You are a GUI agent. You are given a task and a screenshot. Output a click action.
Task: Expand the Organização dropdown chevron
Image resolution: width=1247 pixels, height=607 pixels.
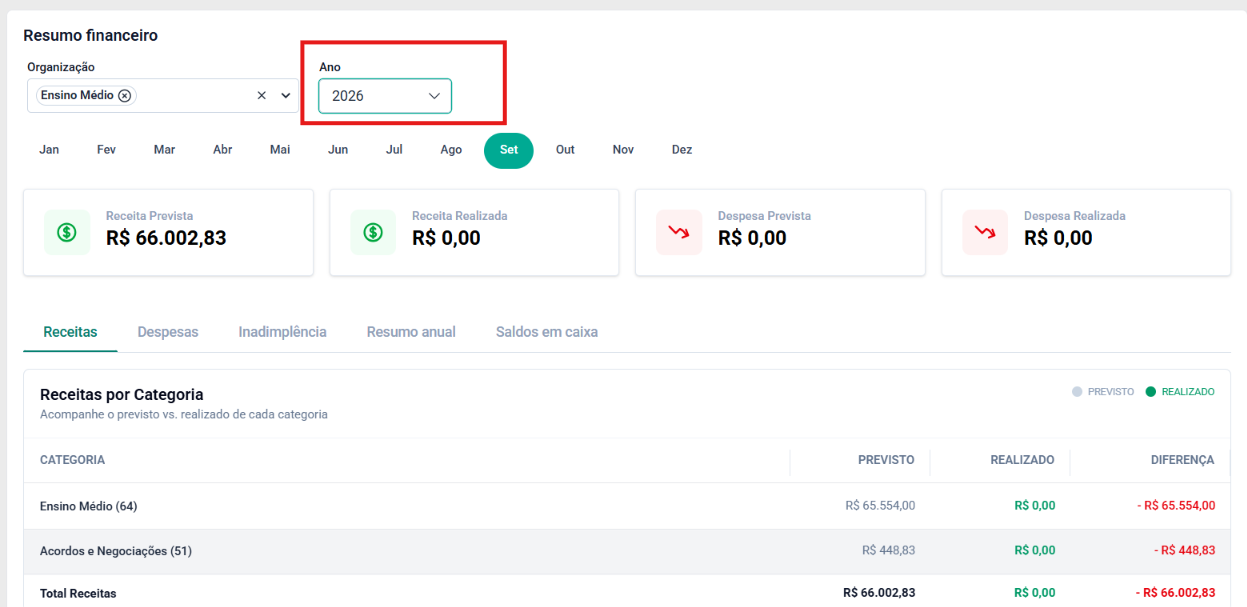(286, 96)
